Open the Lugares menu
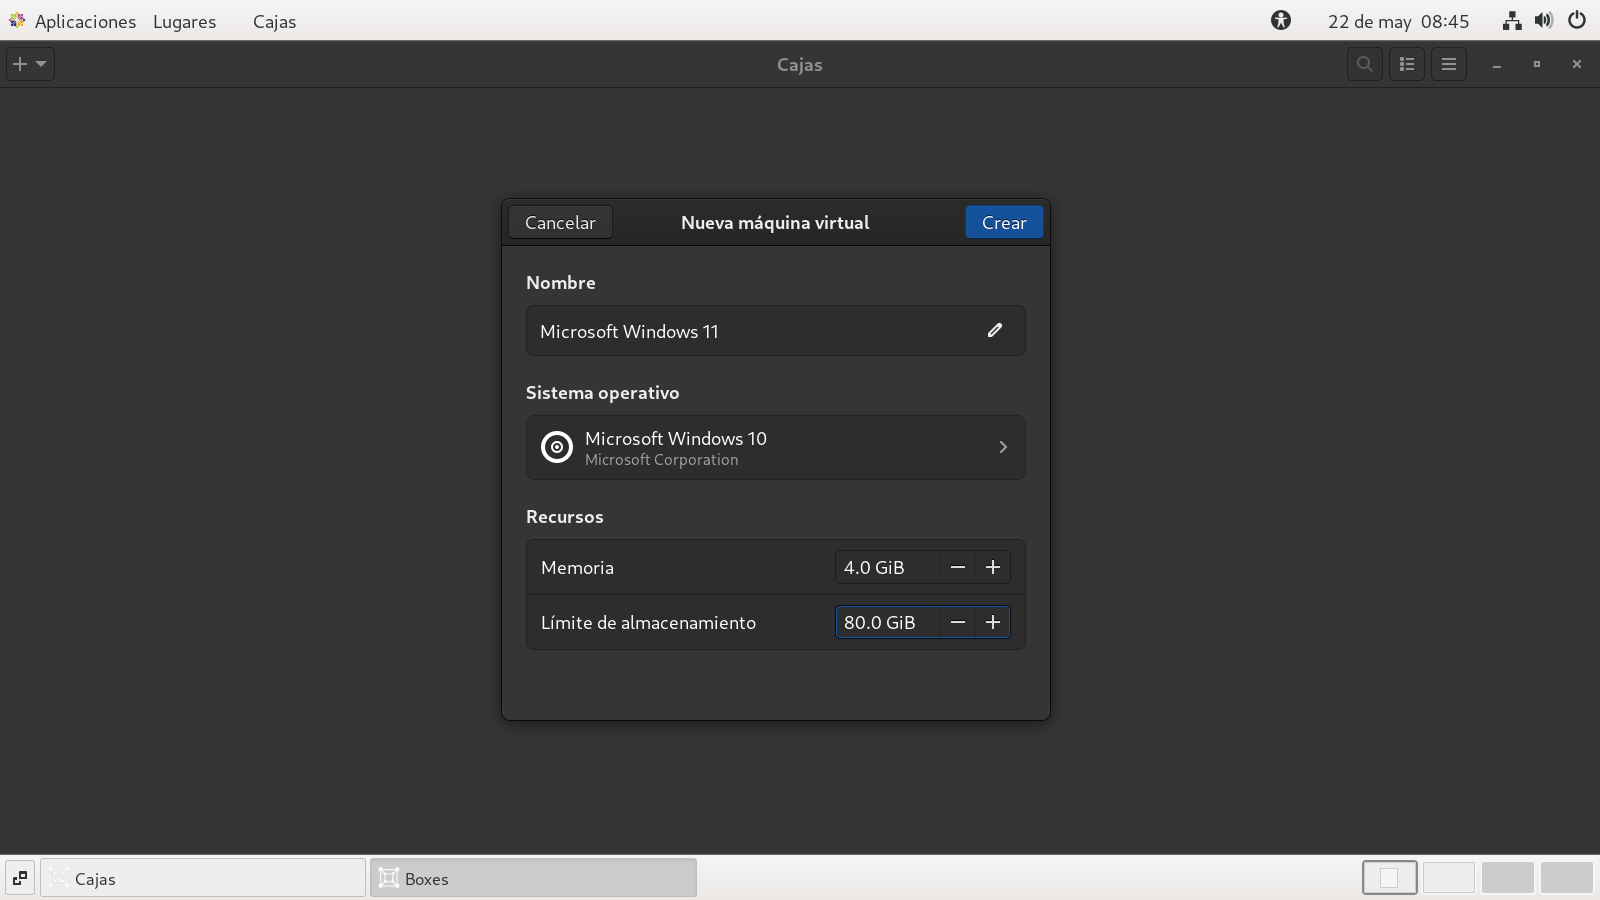 click(x=184, y=21)
